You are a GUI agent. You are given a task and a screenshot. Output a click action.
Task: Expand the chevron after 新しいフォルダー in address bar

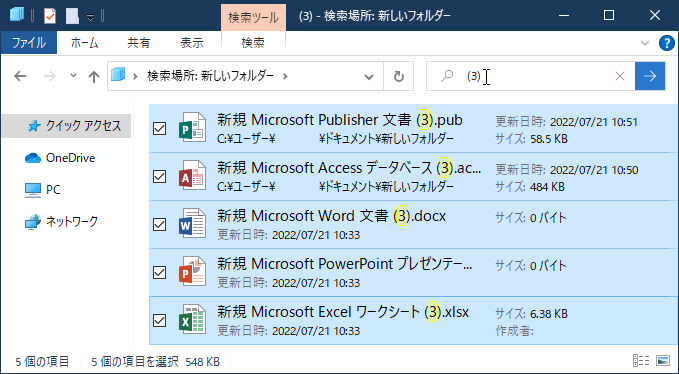285,77
